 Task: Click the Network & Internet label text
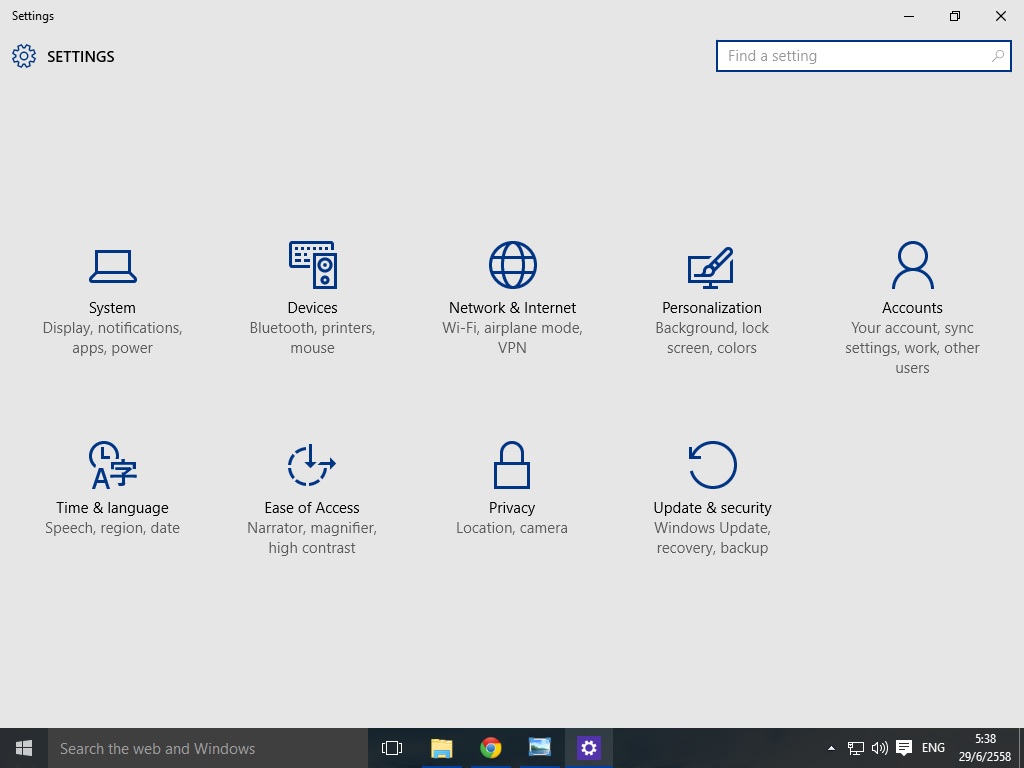pyautogui.click(x=512, y=308)
